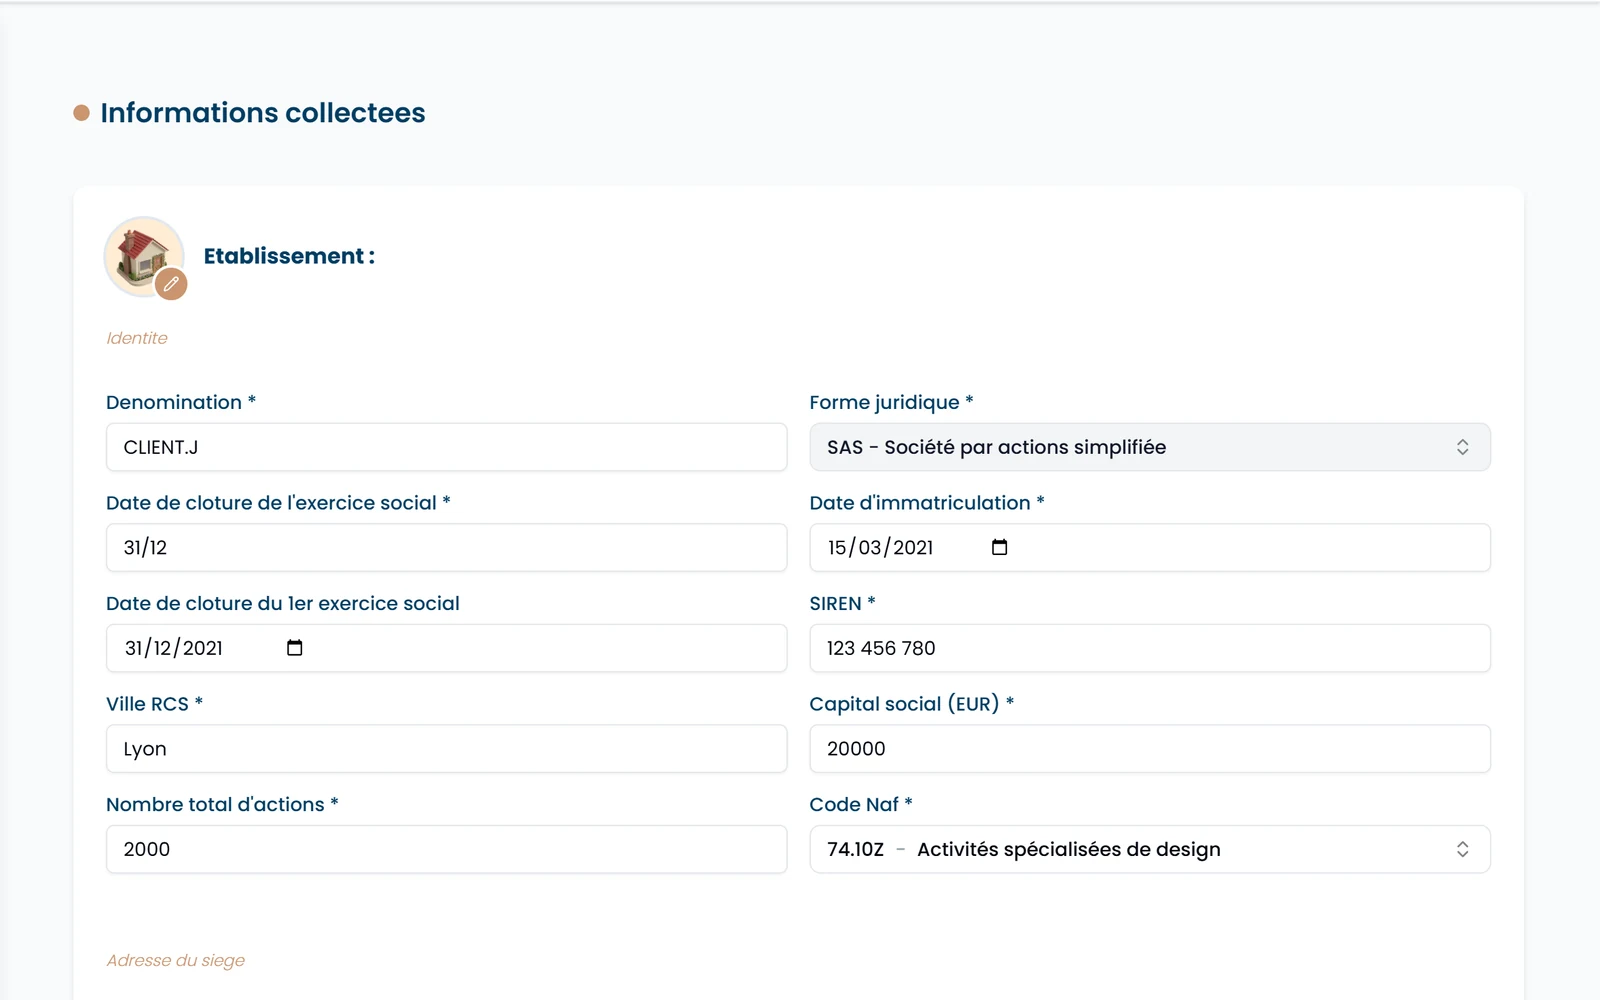
Task: Click the Denomination label
Action: pos(181,402)
